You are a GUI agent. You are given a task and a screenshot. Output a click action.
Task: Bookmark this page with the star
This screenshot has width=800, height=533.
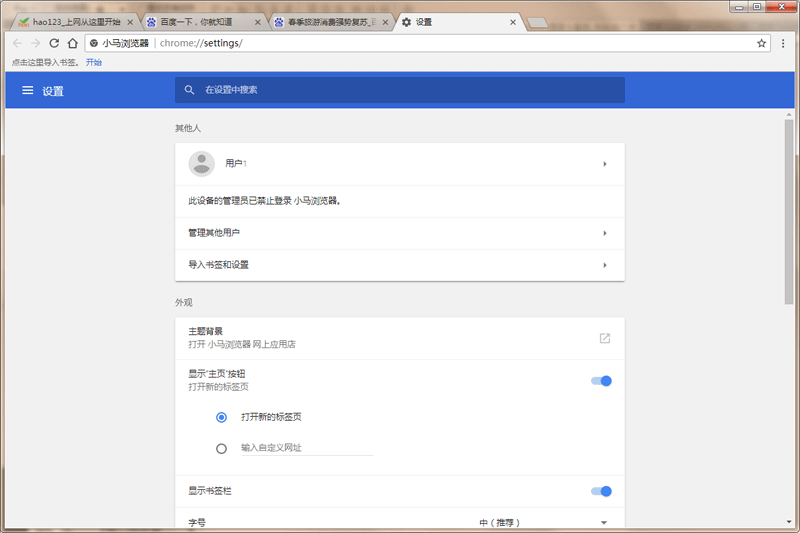[761, 43]
